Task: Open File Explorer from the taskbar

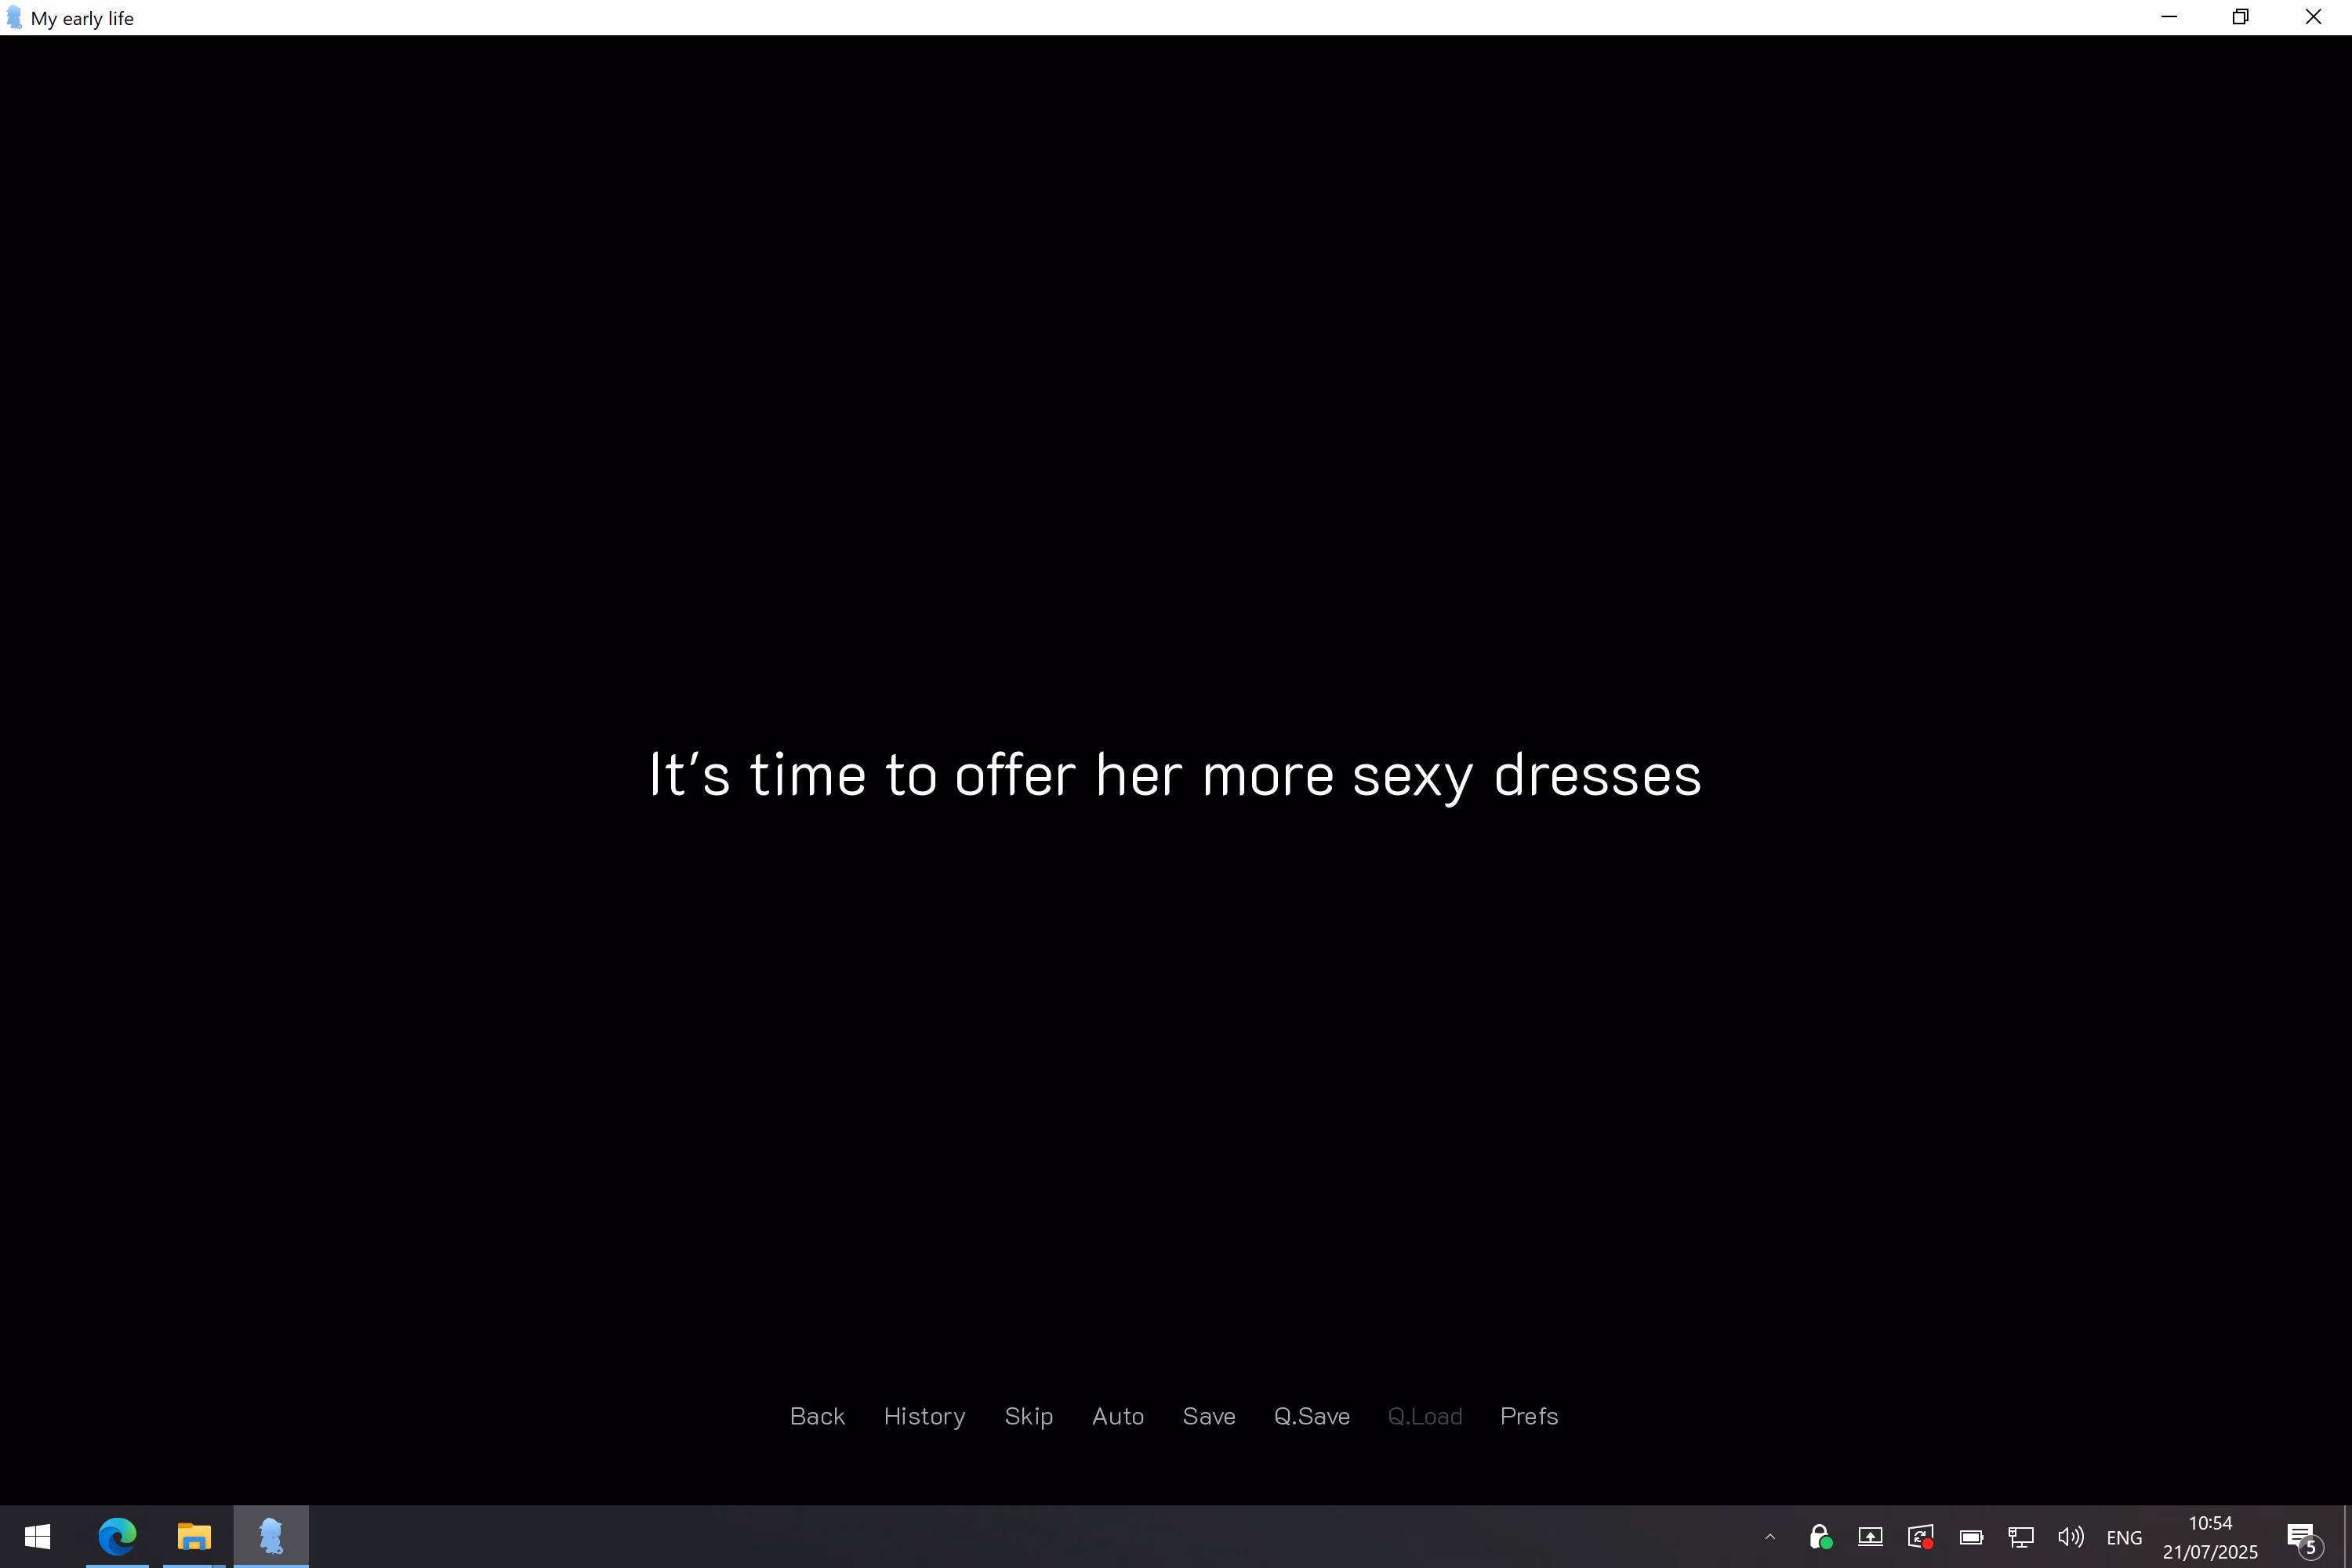Action: click(x=194, y=1537)
